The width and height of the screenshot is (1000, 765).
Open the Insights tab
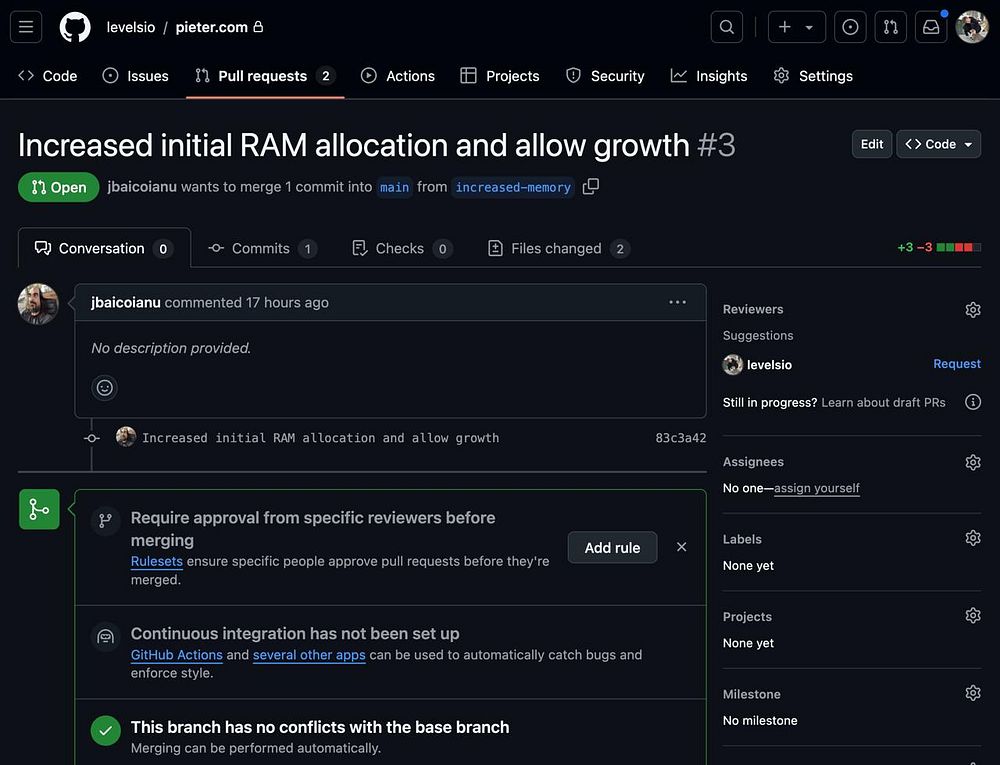[709, 76]
